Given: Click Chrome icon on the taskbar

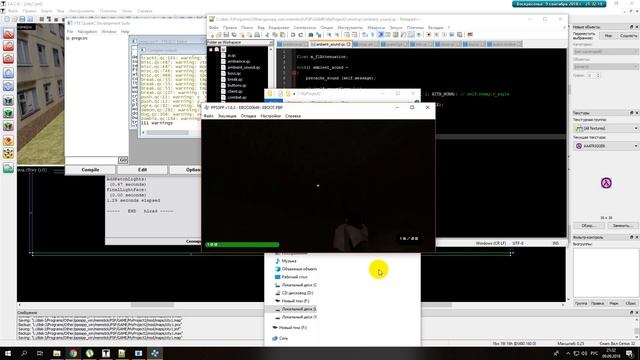Looking at the screenshot, I should point(73,353).
